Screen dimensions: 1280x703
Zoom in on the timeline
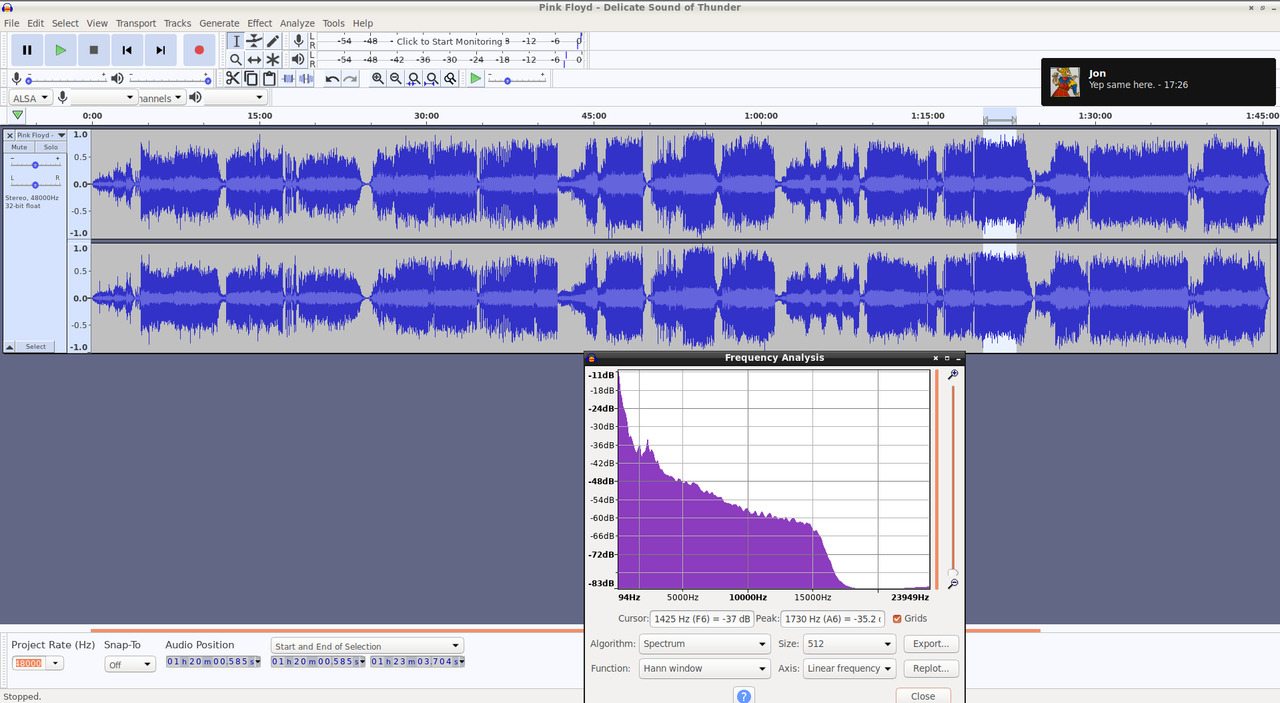[x=378, y=78]
